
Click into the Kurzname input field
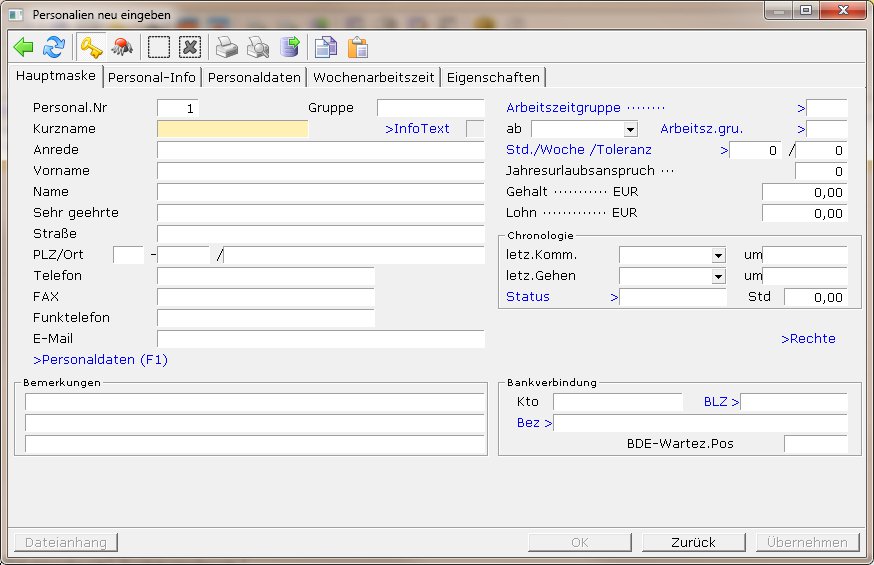click(232, 129)
